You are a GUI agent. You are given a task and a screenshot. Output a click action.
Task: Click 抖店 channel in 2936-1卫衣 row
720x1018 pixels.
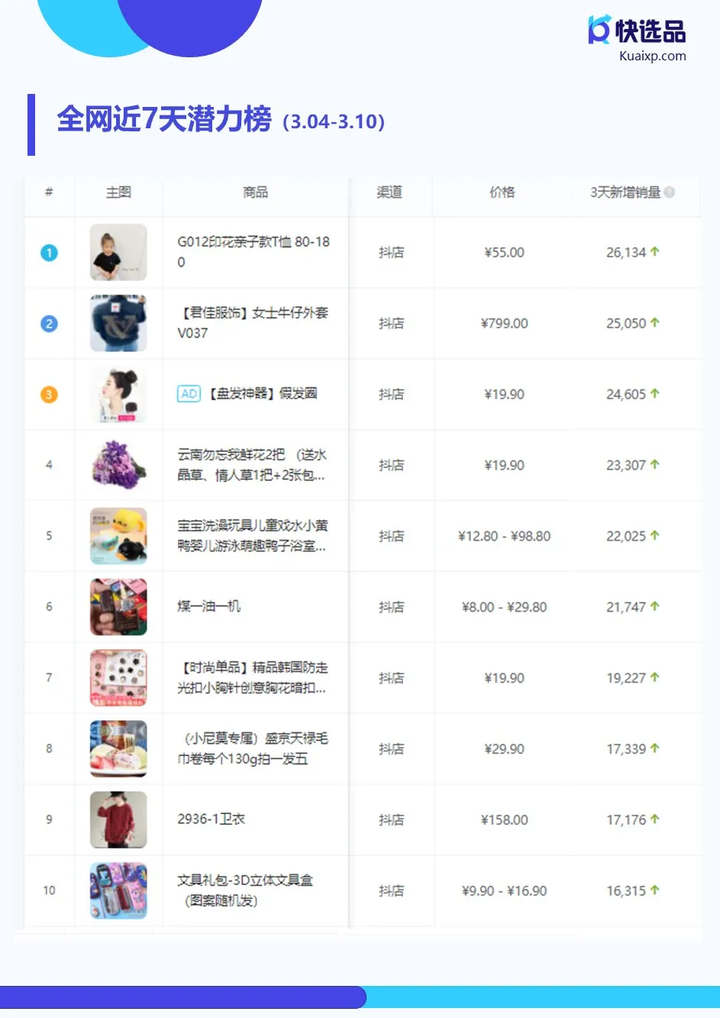pyautogui.click(x=391, y=820)
